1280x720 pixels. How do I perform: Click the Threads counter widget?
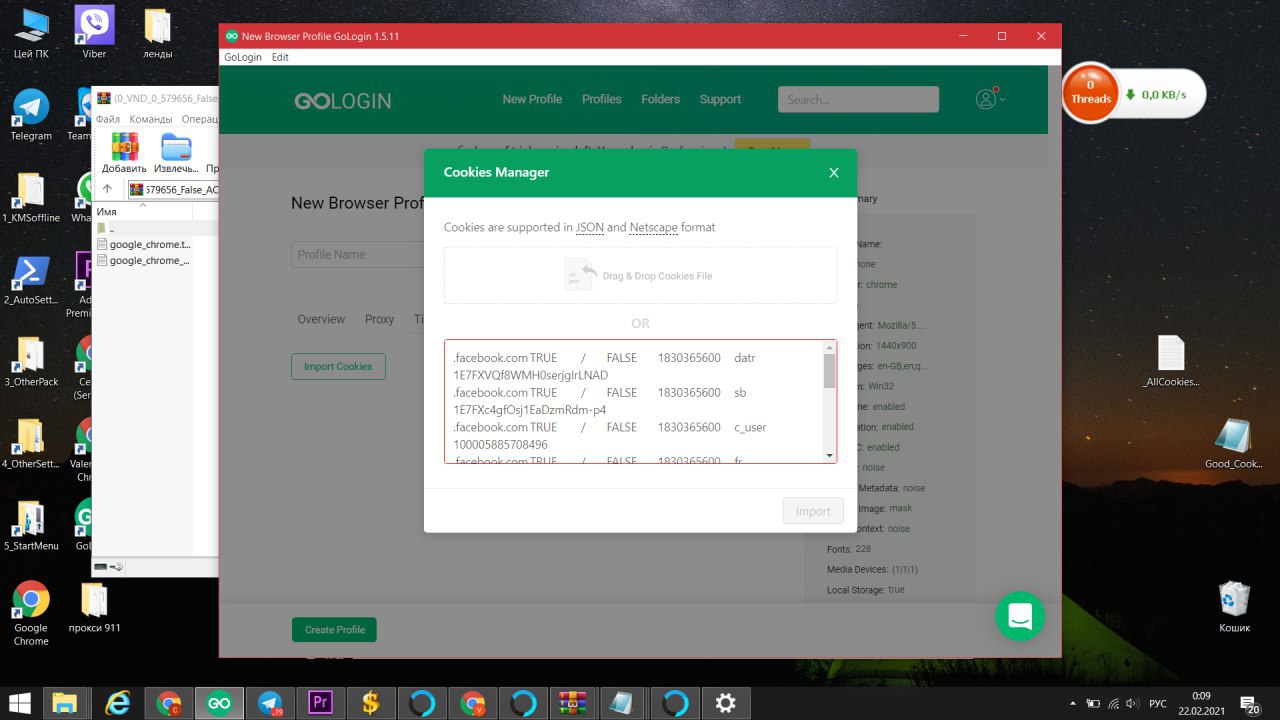(1090, 93)
